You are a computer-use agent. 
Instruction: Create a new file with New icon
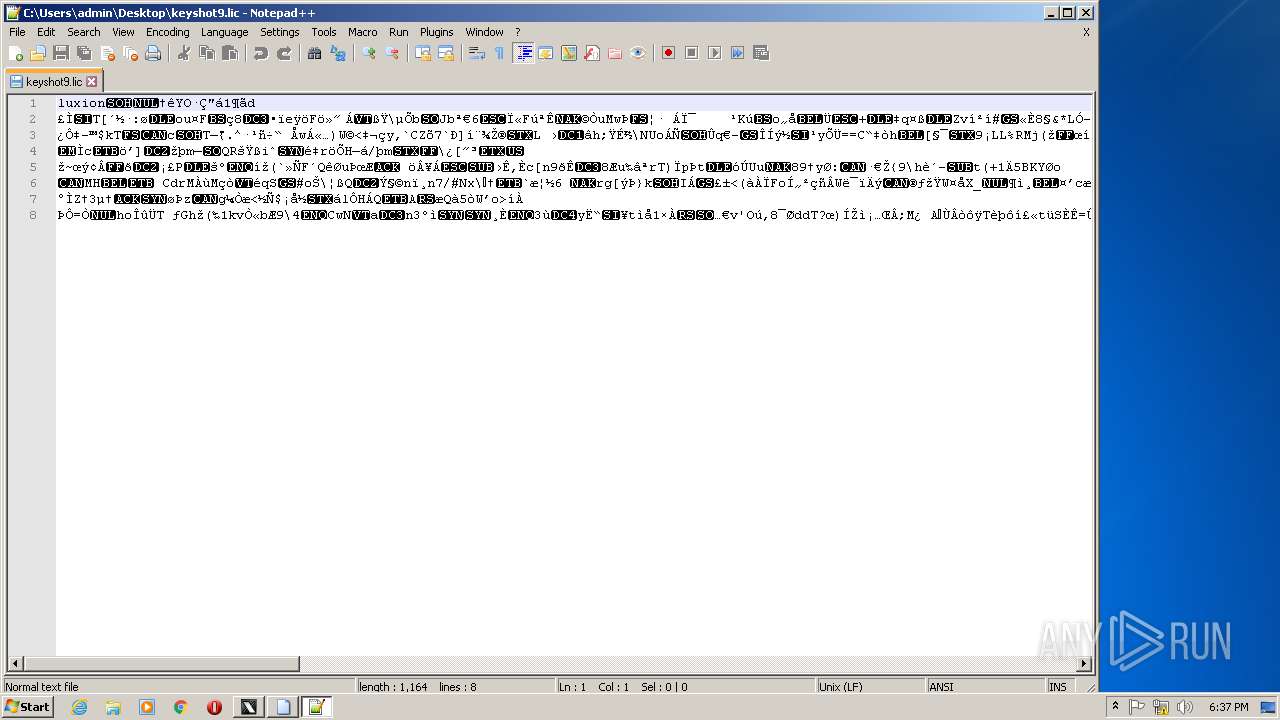point(16,53)
